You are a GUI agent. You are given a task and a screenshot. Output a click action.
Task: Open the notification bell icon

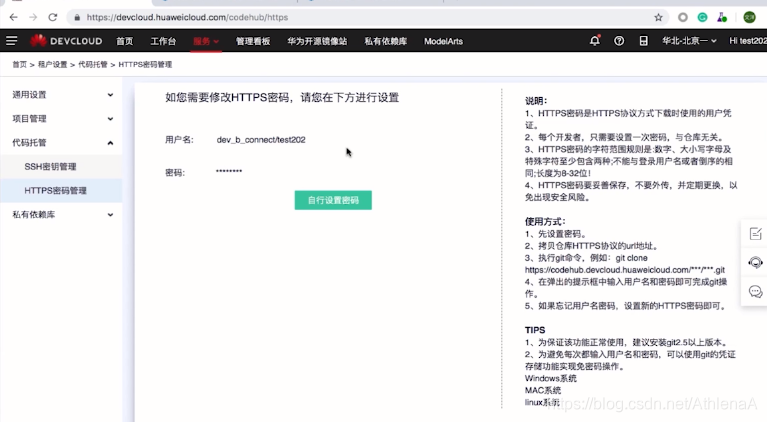(595, 41)
